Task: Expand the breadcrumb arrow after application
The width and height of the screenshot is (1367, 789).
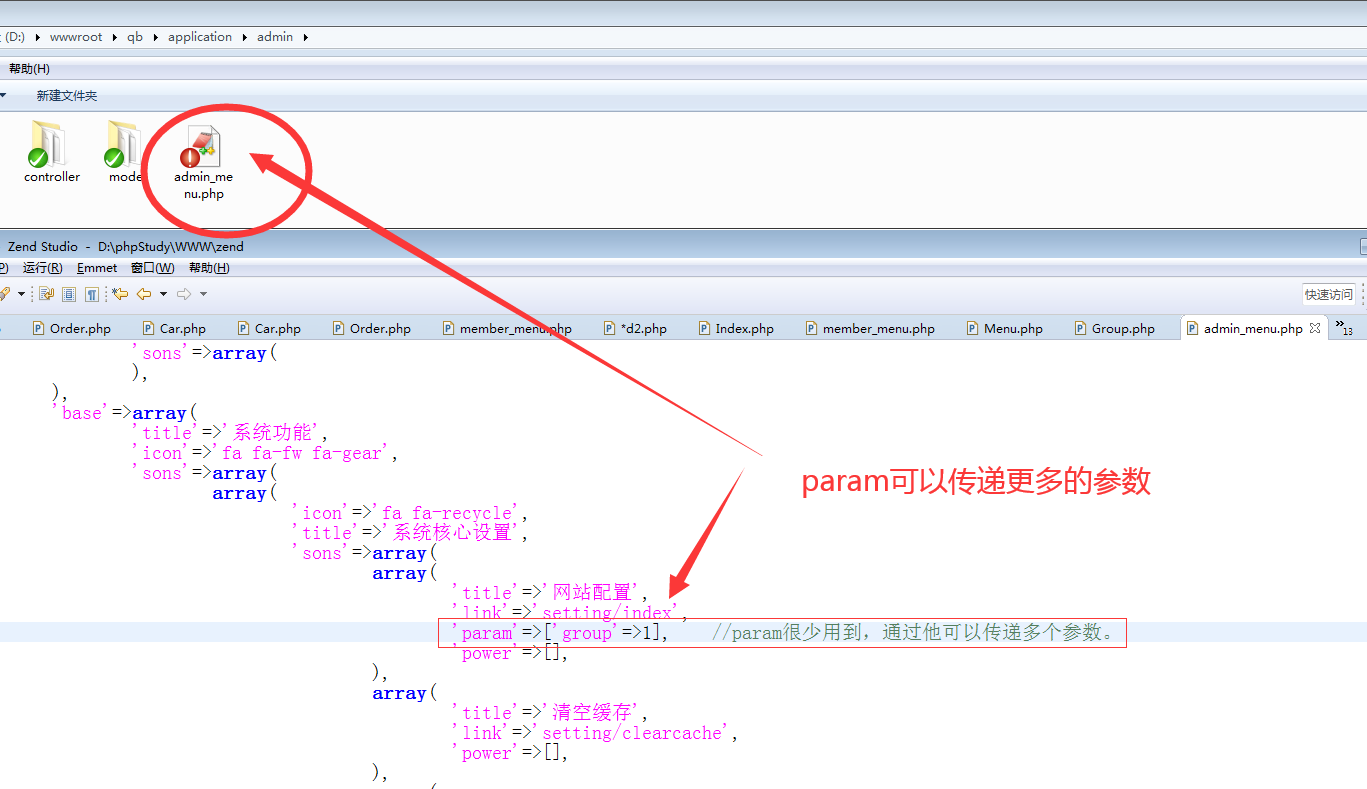Action: 244,37
